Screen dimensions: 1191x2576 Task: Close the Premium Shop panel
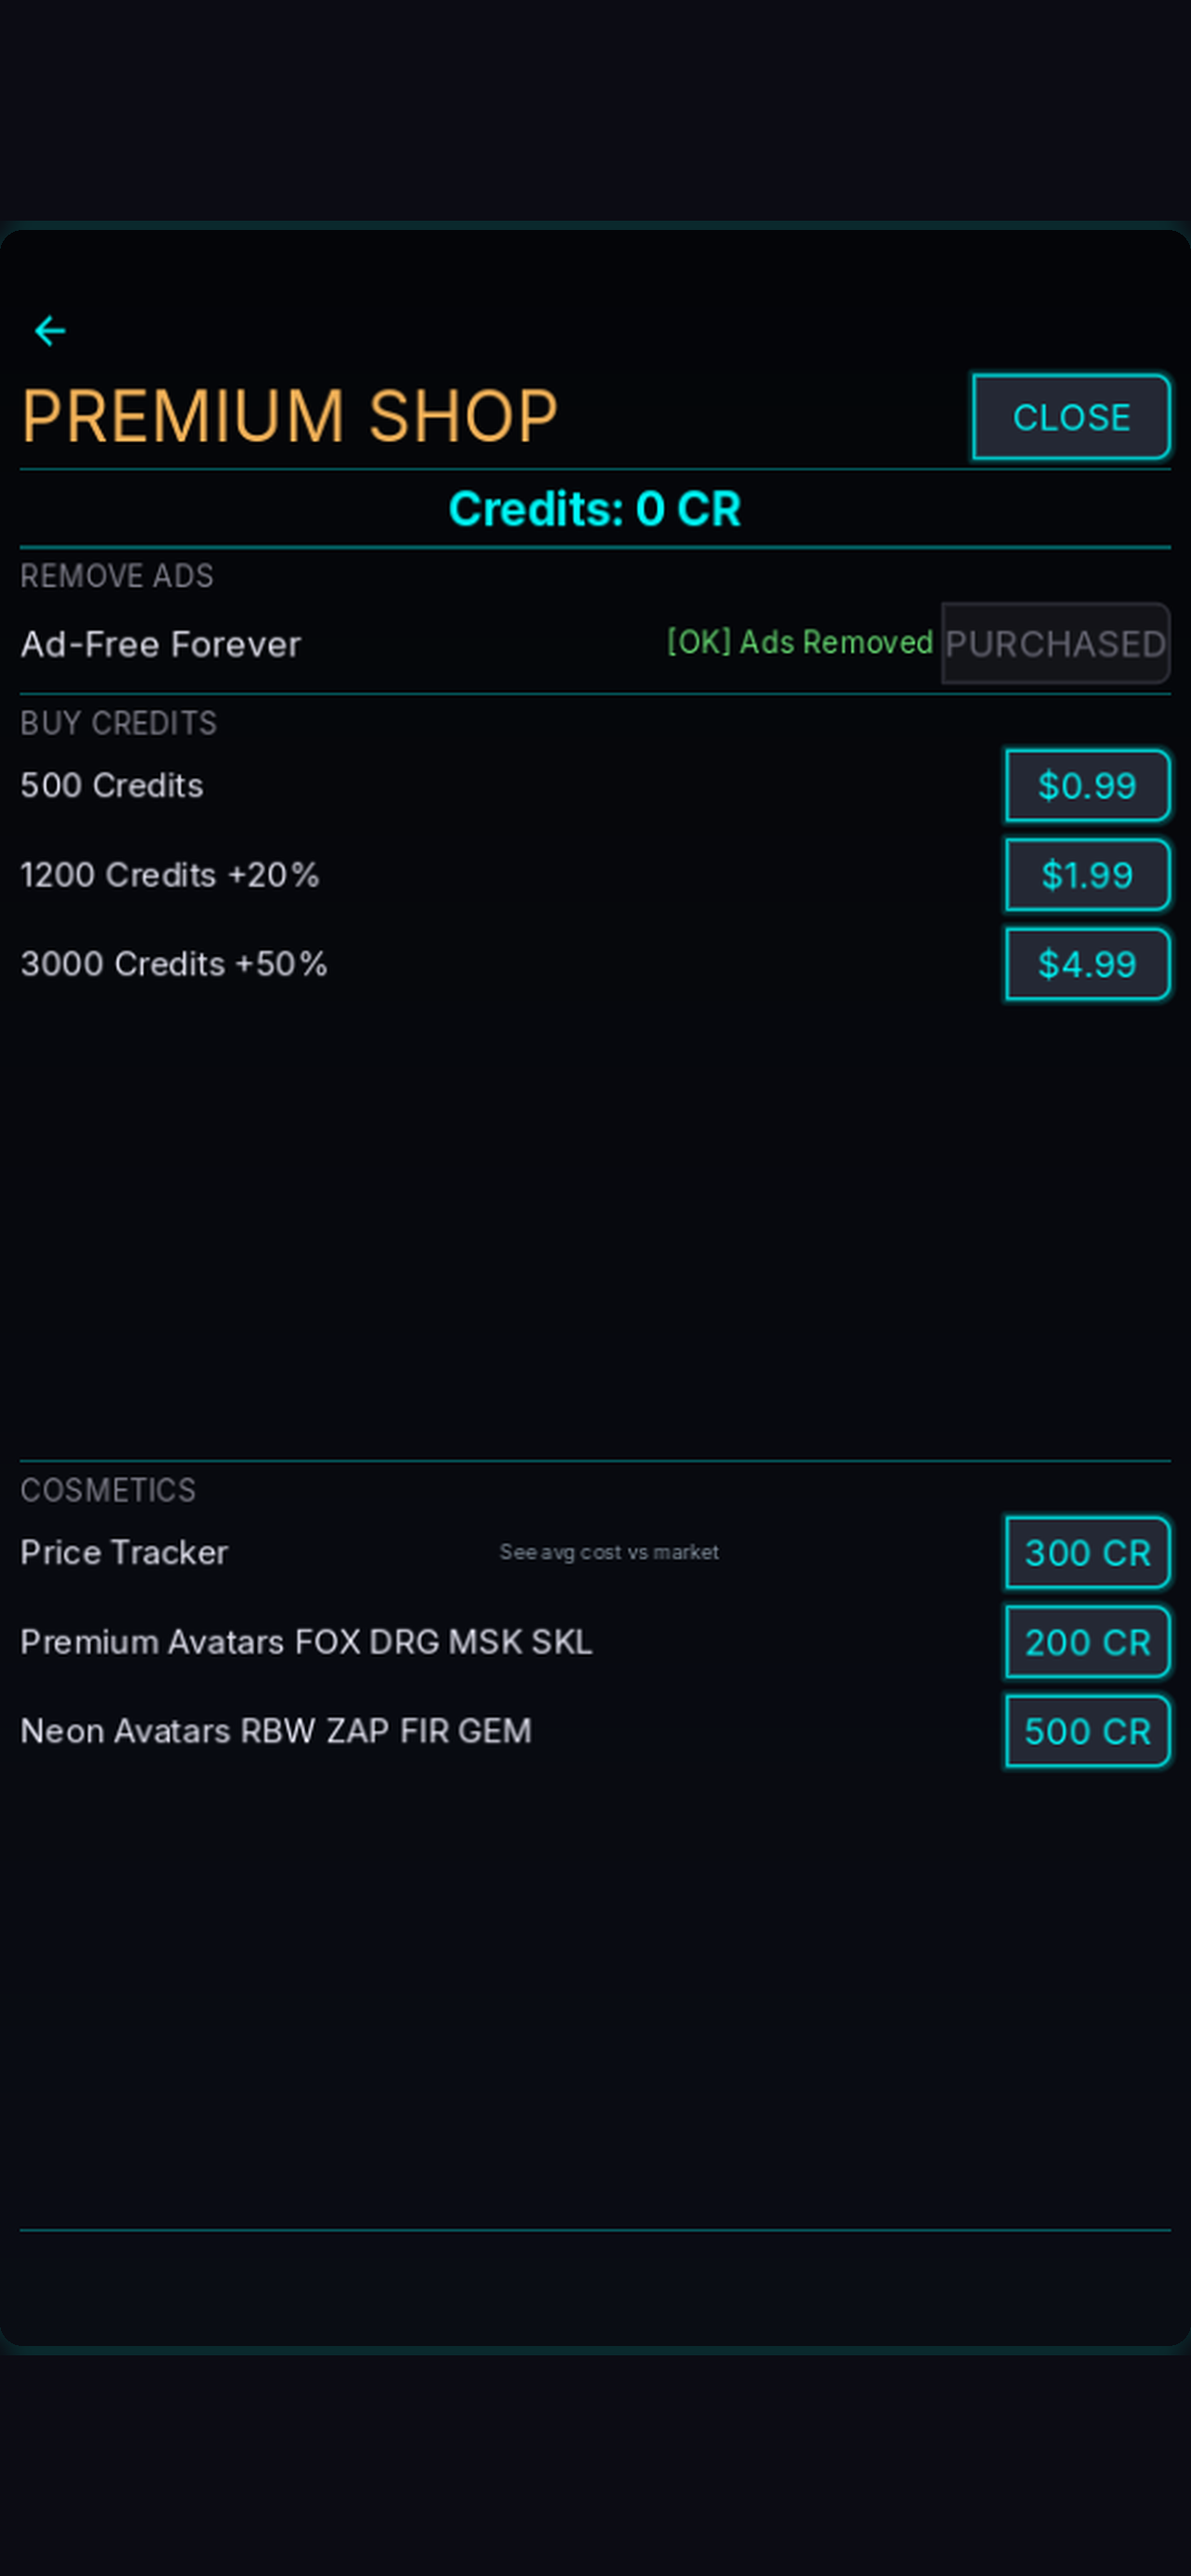pos(1071,417)
